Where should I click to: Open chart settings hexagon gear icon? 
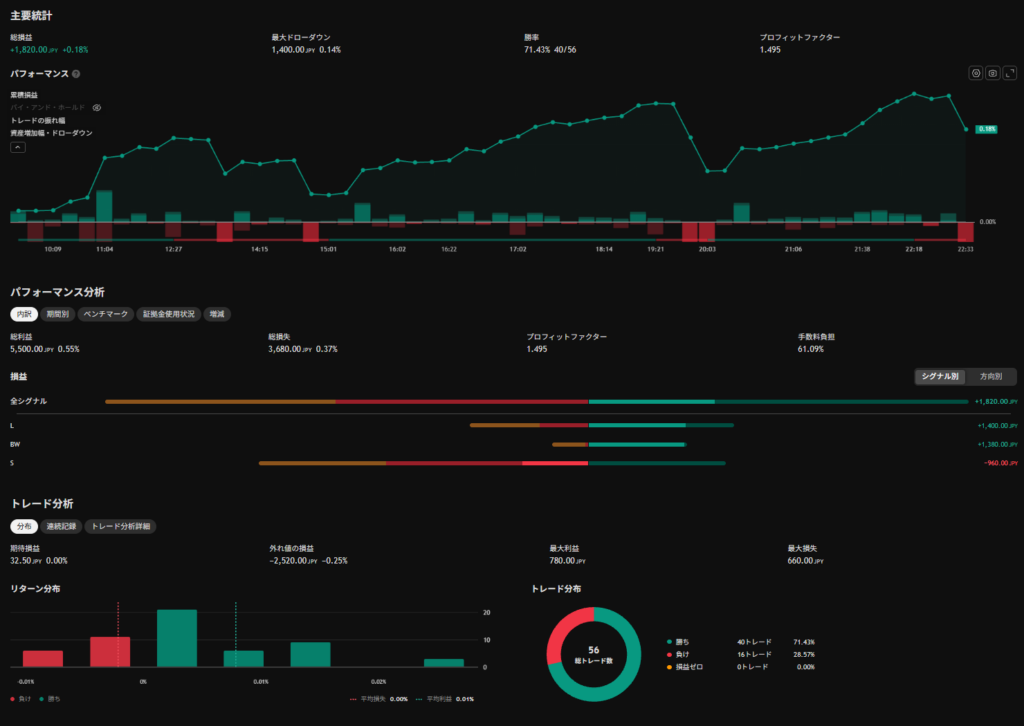(976, 73)
